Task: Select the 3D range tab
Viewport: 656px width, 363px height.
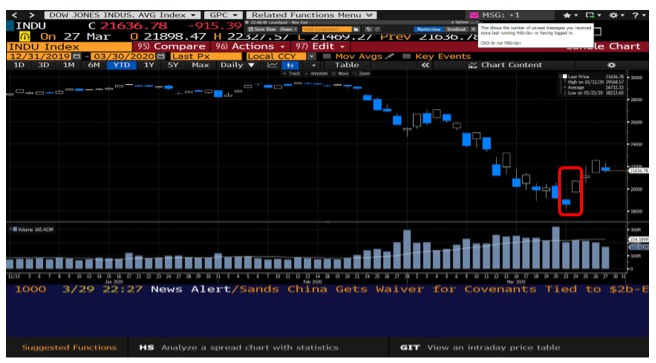Action: coord(44,65)
